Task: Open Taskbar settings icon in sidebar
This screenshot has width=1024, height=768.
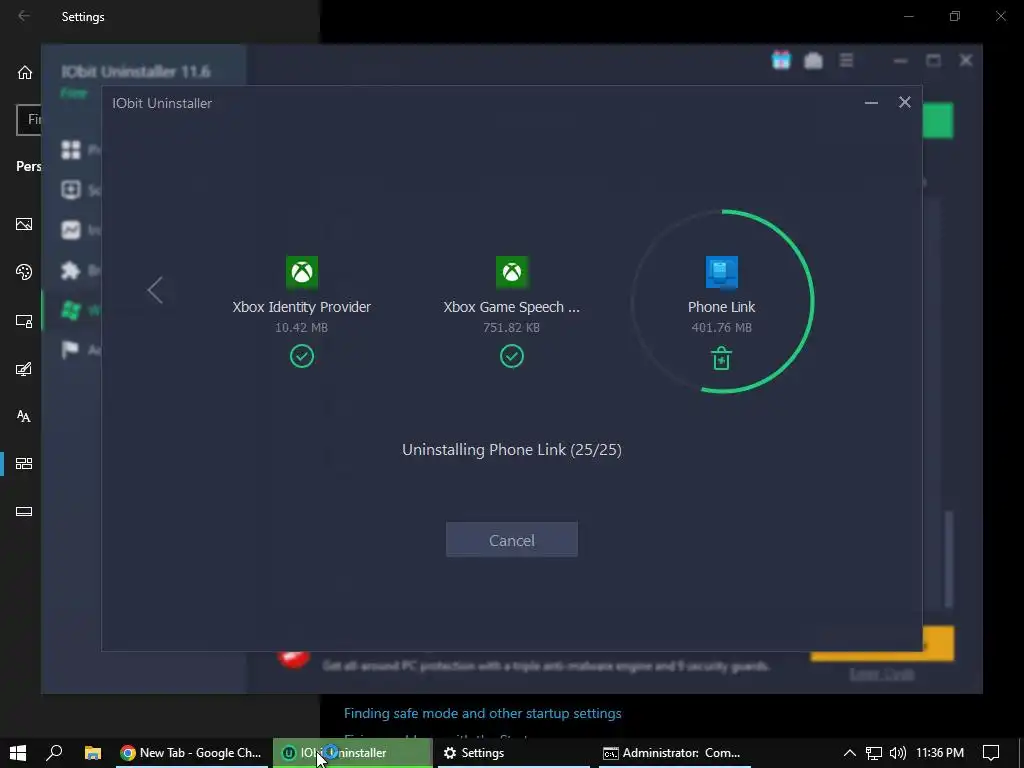Action: tap(24, 511)
